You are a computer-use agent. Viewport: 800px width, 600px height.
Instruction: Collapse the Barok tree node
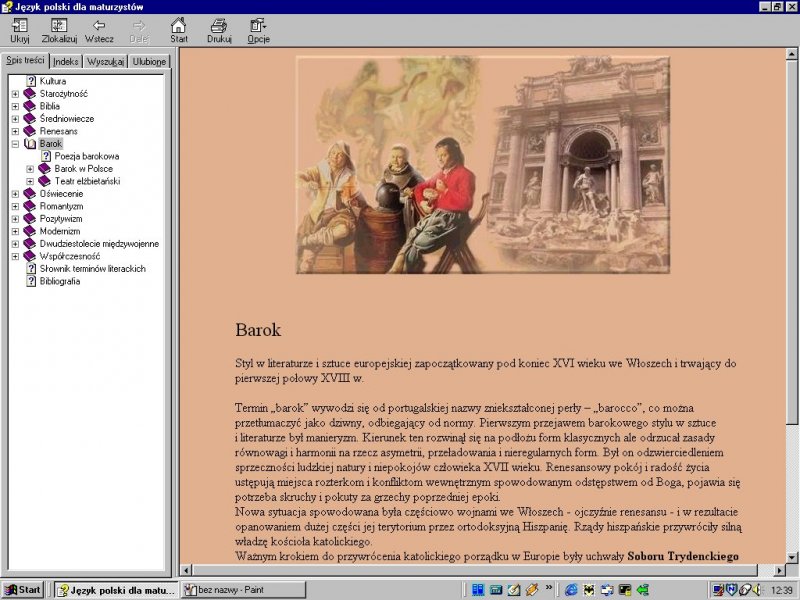15,144
